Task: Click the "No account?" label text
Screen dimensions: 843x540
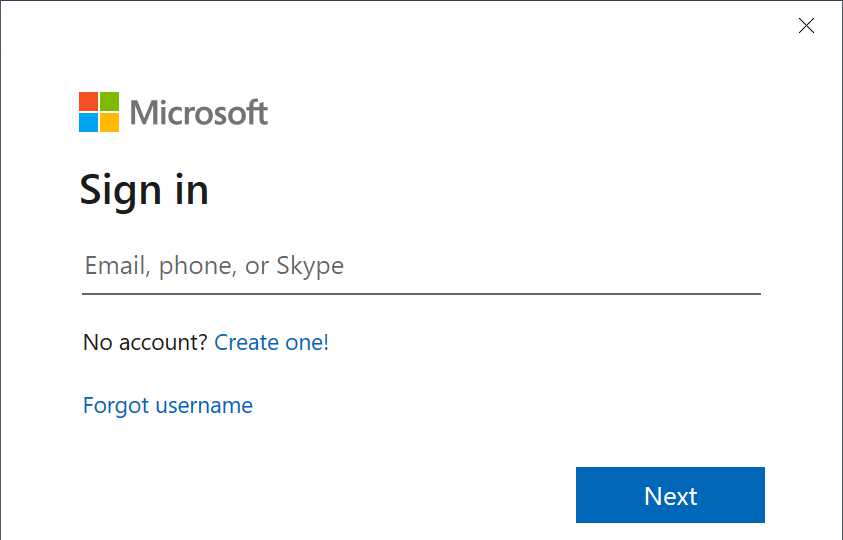Action: coord(145,342)
